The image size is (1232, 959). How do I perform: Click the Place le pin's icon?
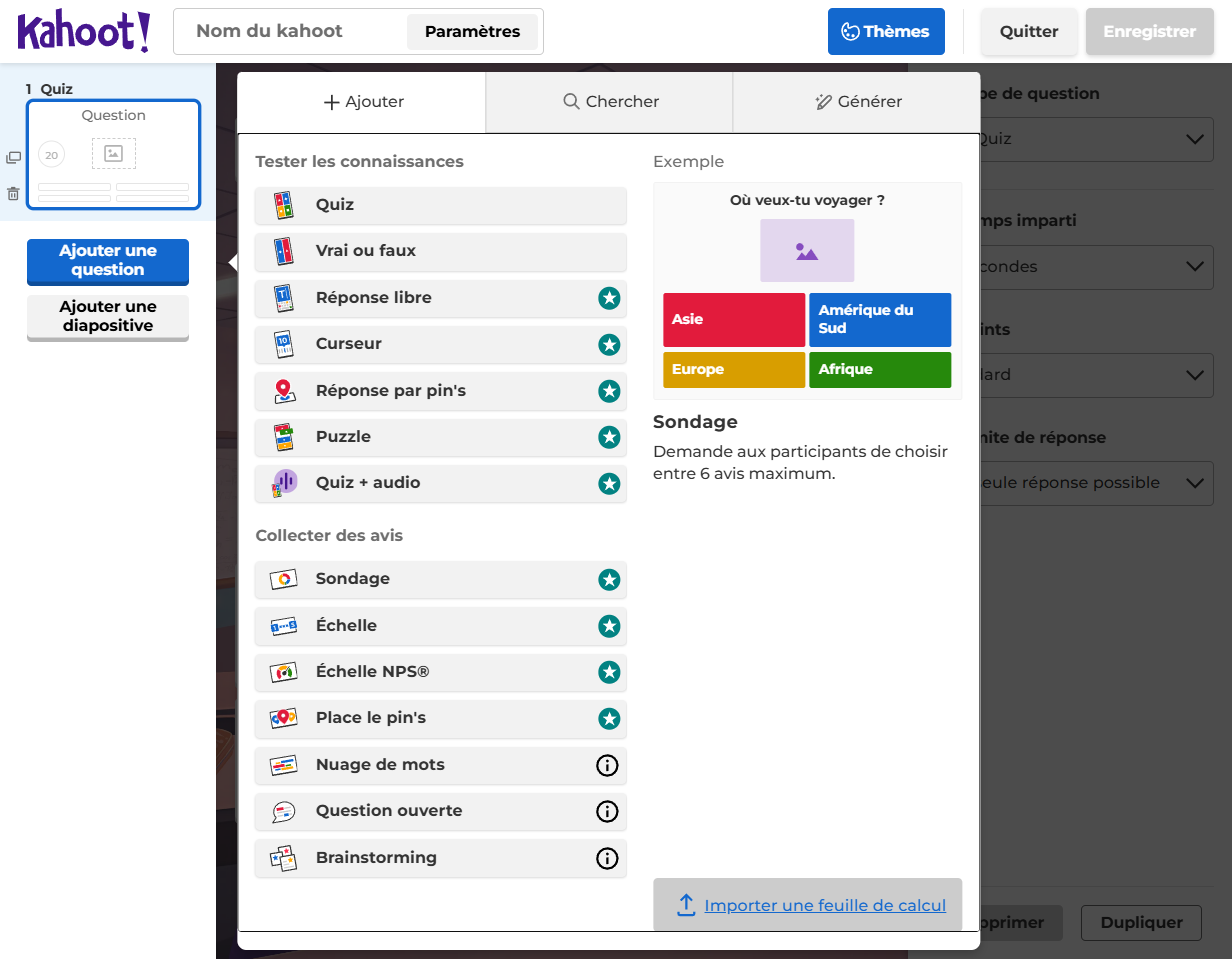point(284,718)
